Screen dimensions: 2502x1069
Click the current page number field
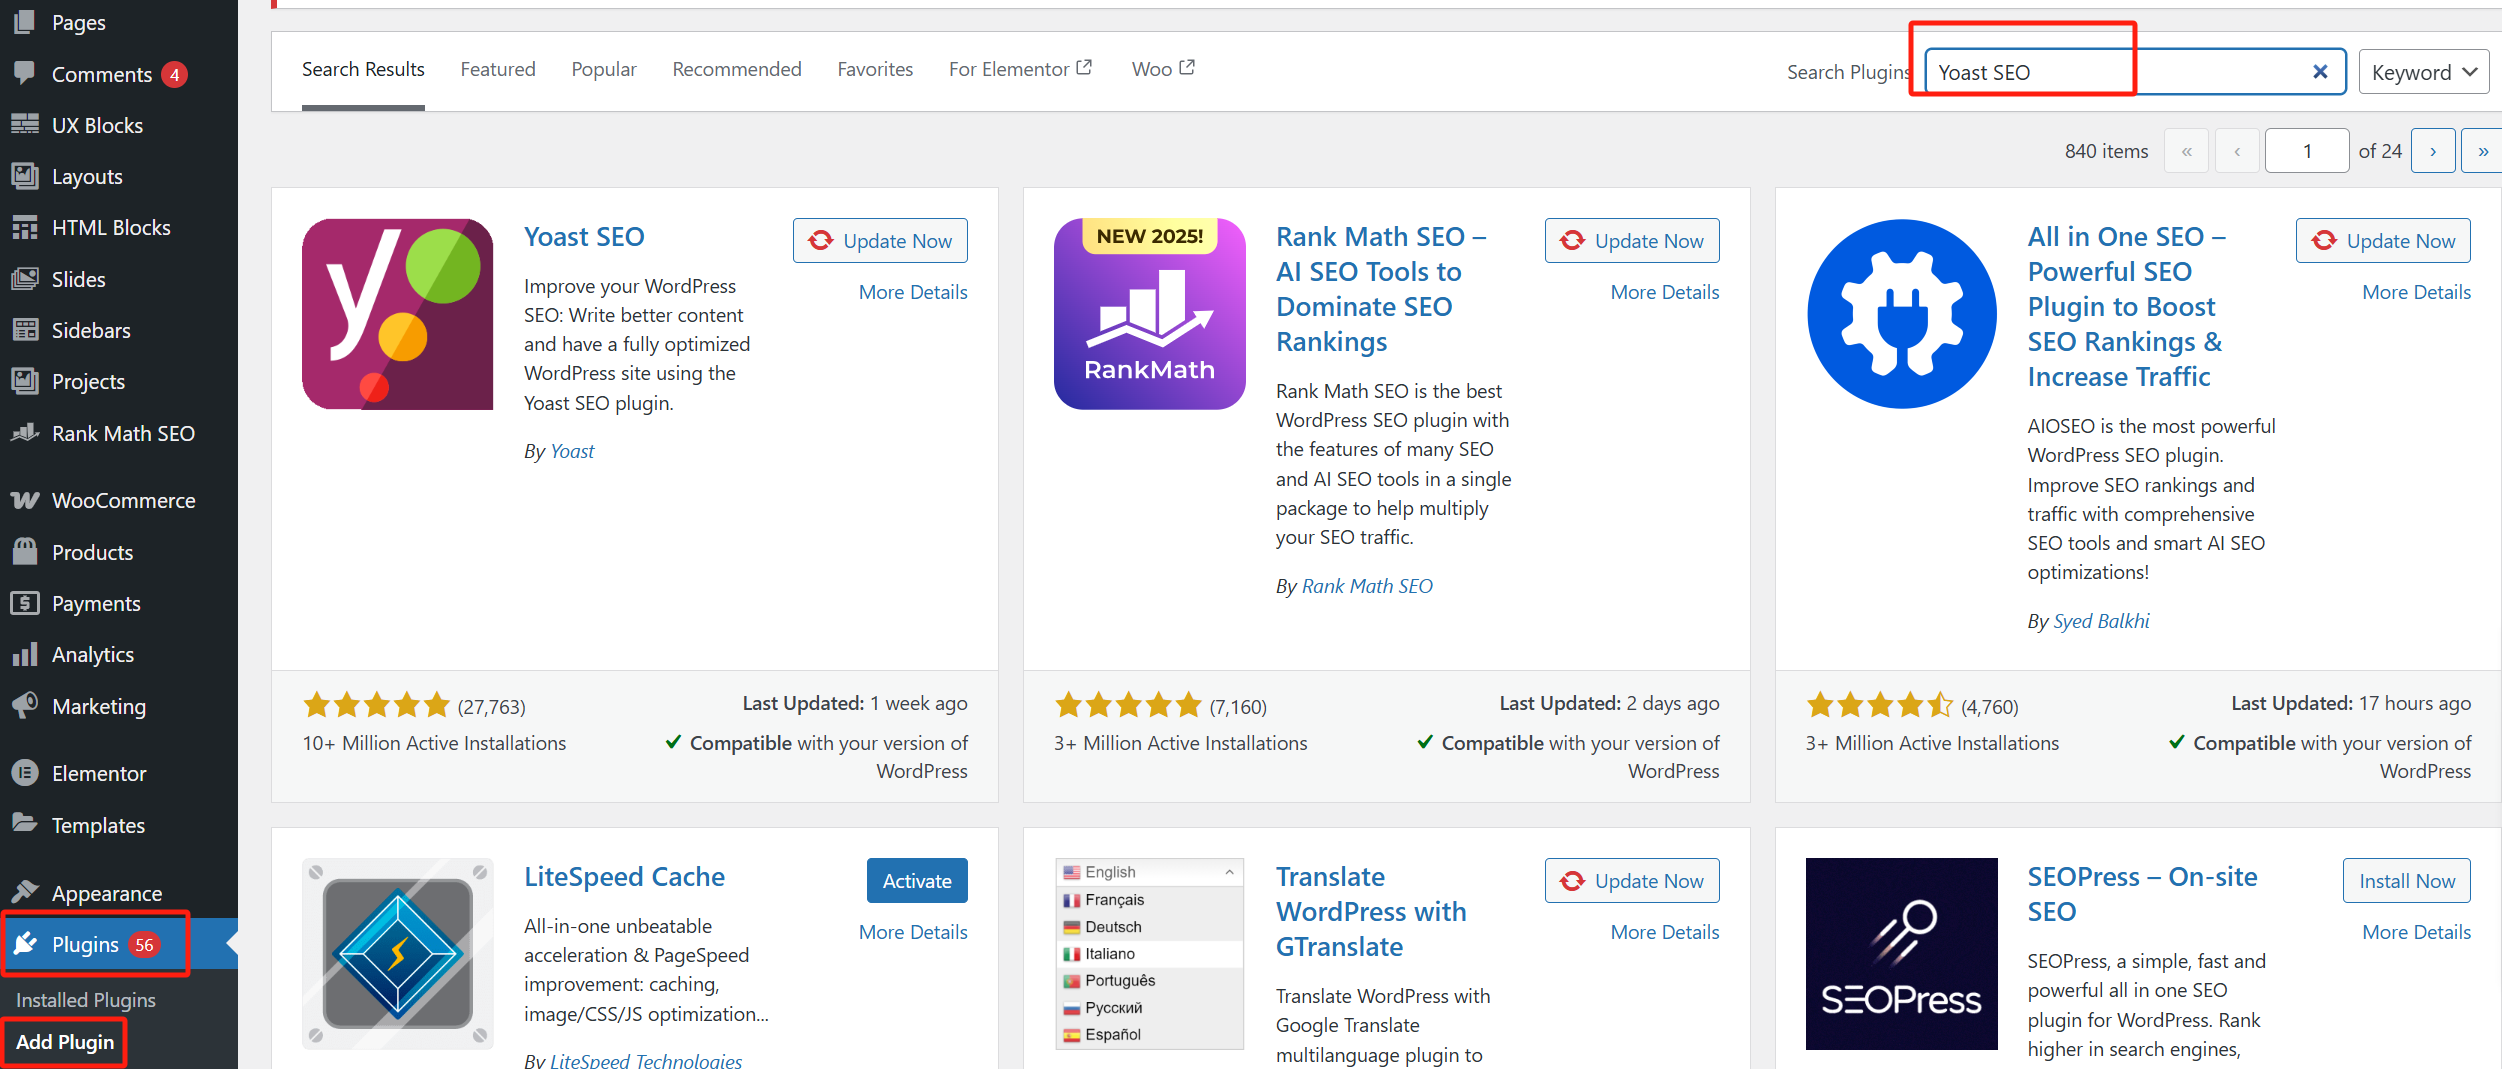pos(2306,151)
